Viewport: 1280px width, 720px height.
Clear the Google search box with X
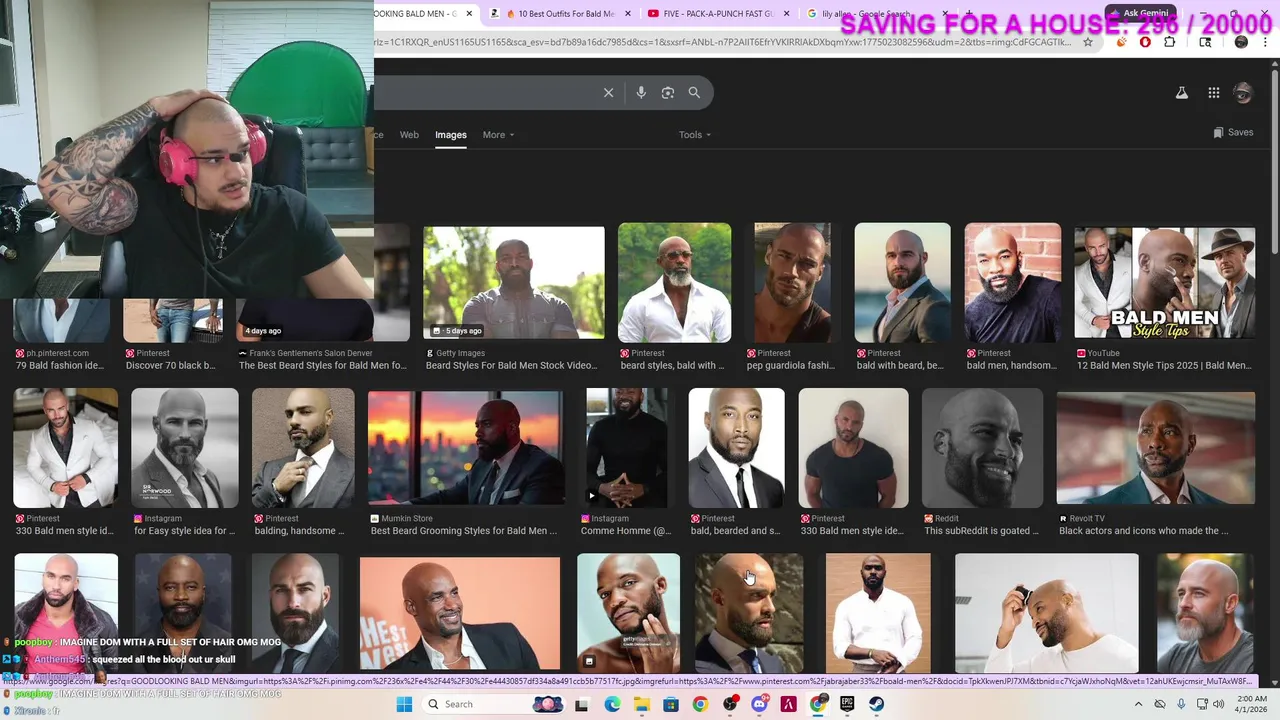608,93
